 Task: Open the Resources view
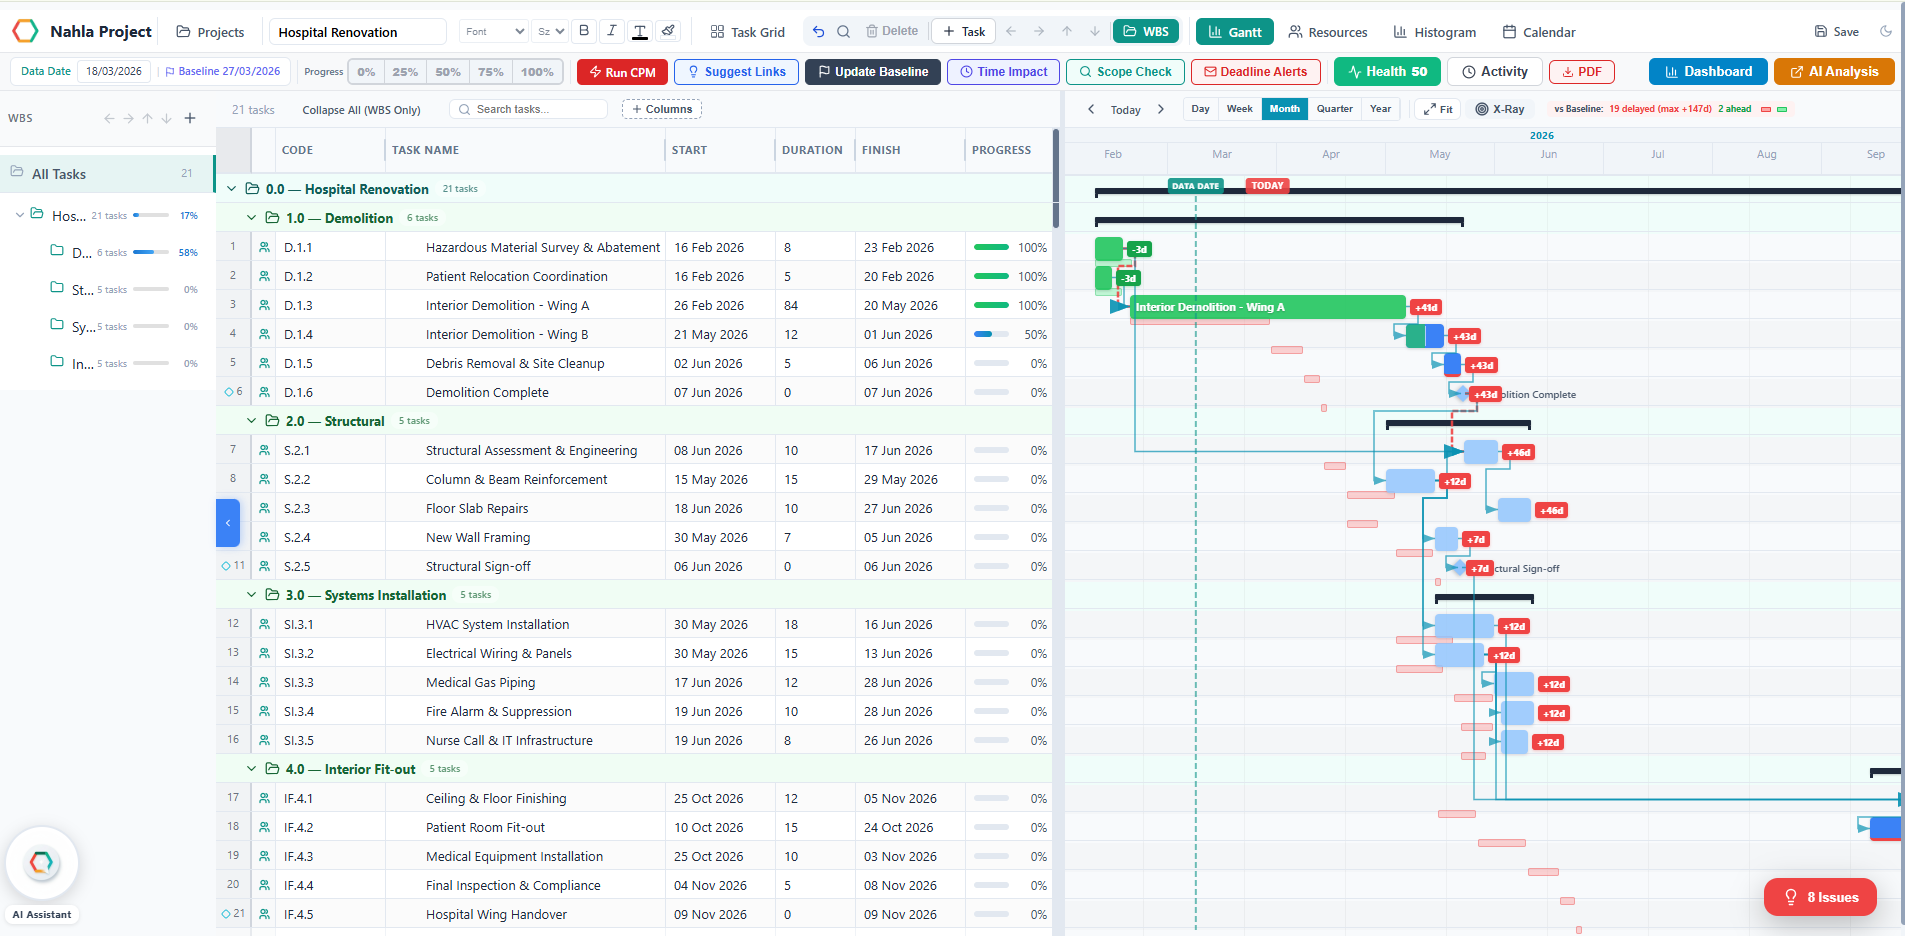1327,32
